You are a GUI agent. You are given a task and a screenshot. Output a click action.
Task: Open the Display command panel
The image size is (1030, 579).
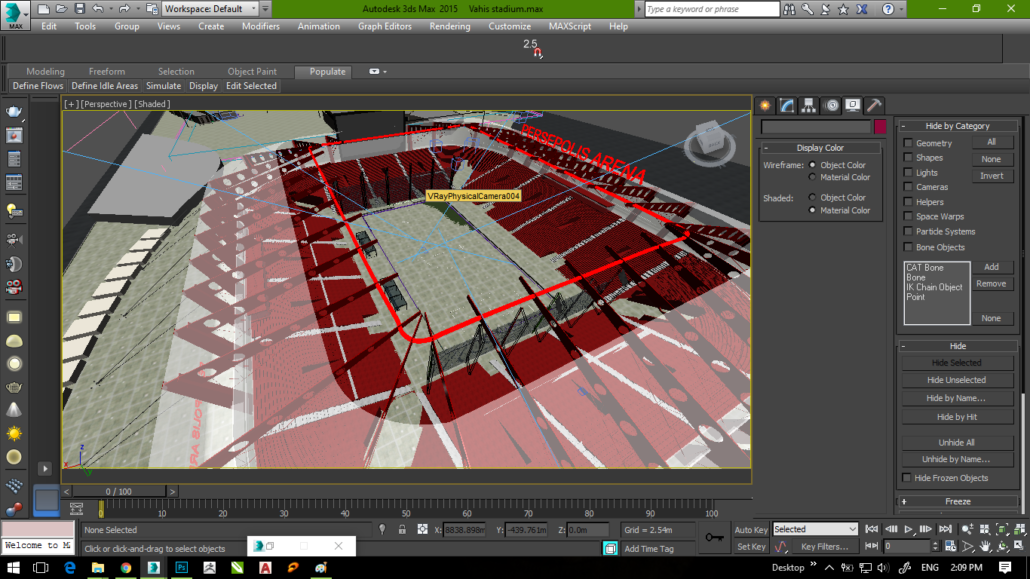click(853, 105)
